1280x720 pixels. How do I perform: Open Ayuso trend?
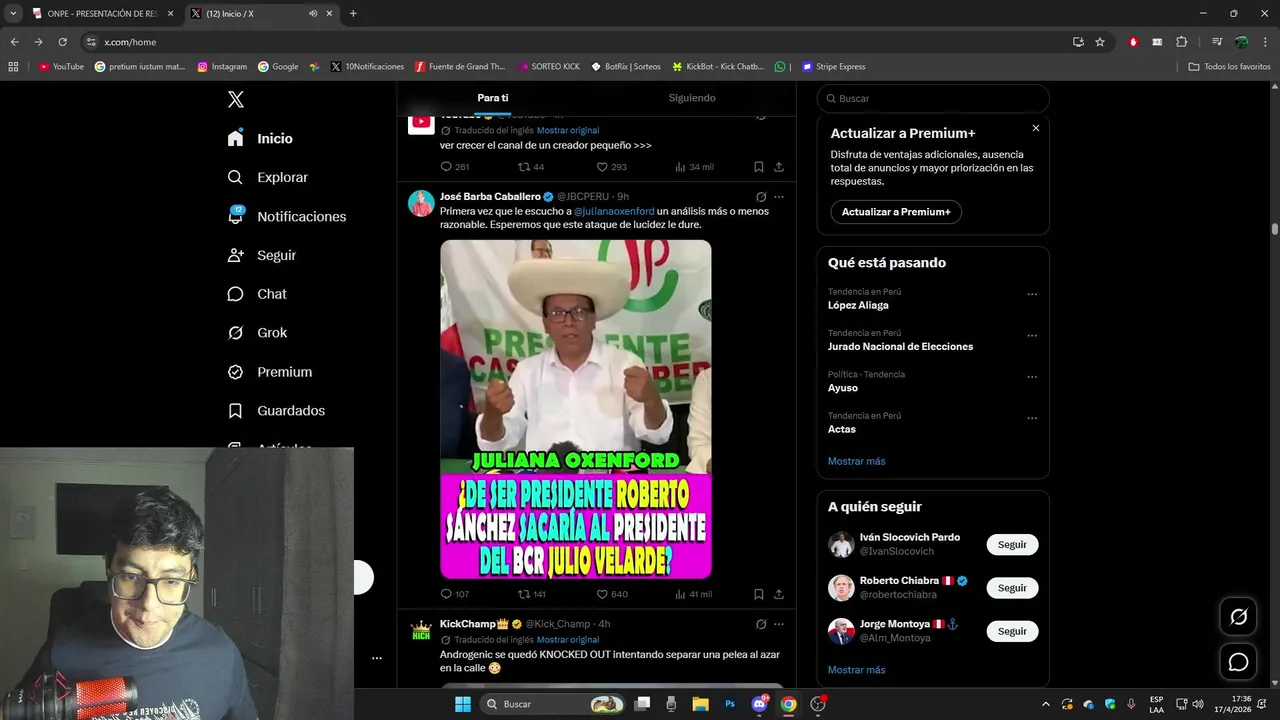843,388
